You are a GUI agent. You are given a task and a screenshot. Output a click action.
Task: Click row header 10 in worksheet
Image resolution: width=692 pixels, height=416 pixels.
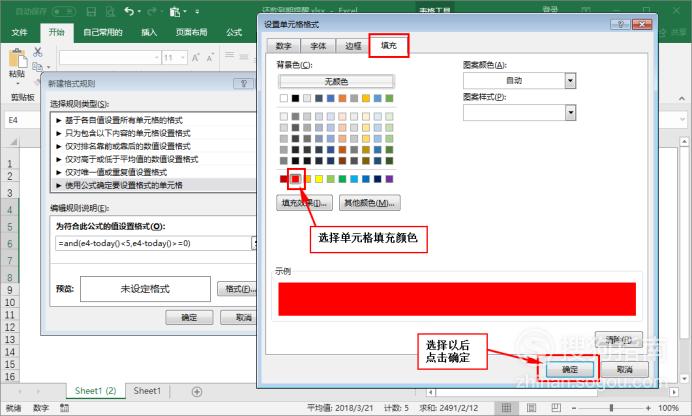coord(10,303)
